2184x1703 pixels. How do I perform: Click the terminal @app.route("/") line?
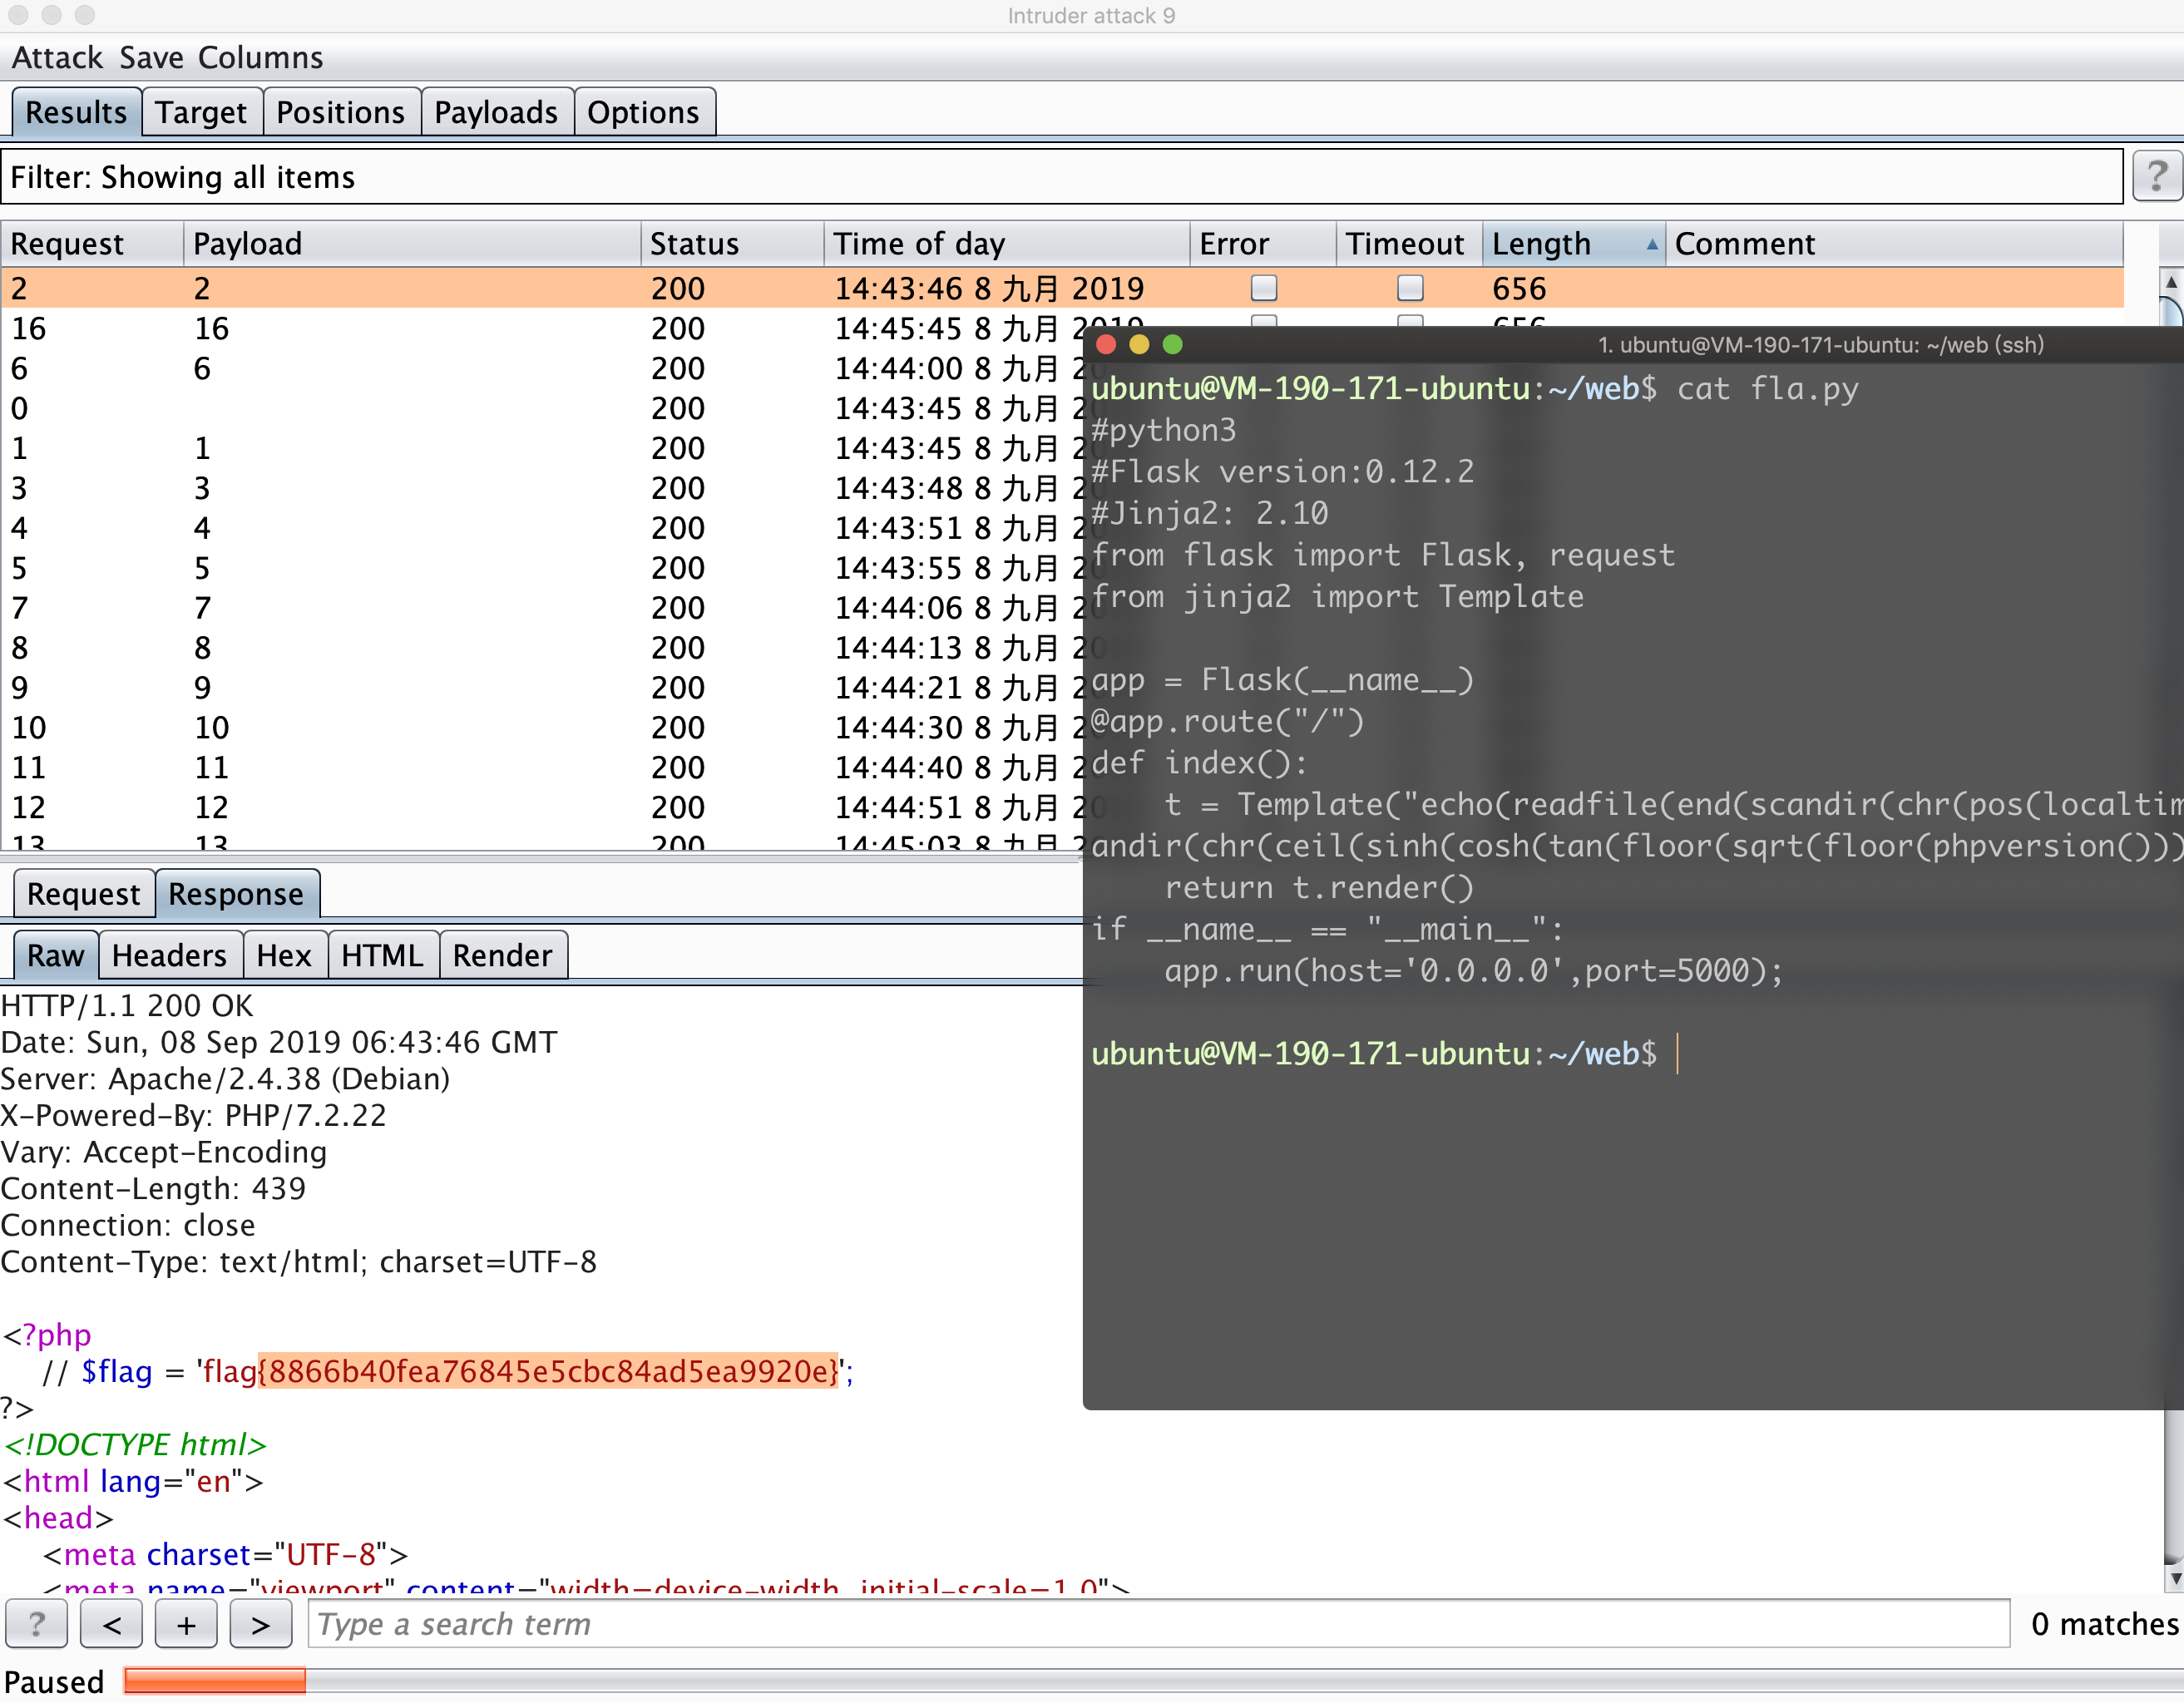tap(1227, 721)
